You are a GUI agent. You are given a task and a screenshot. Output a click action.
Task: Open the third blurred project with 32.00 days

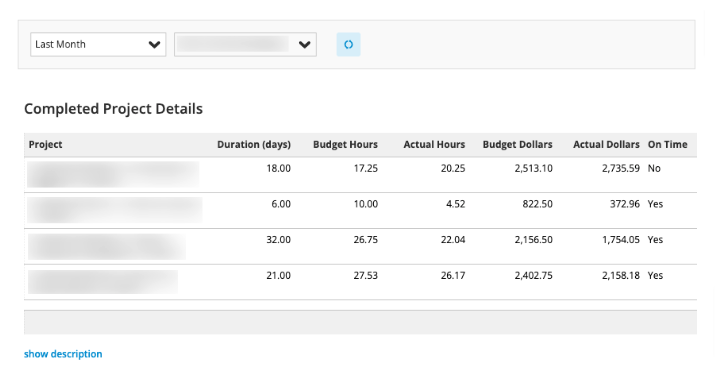point(106,246)
